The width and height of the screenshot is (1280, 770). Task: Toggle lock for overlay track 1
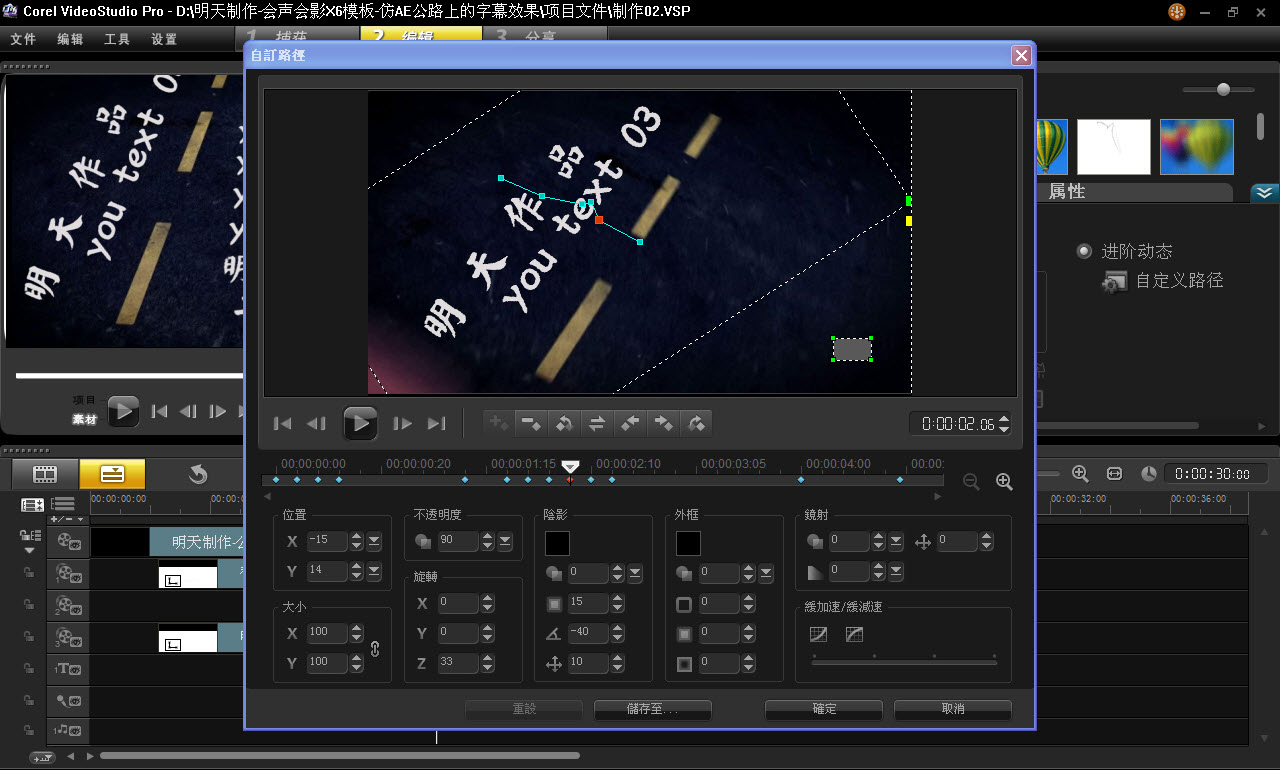(29, 572)
